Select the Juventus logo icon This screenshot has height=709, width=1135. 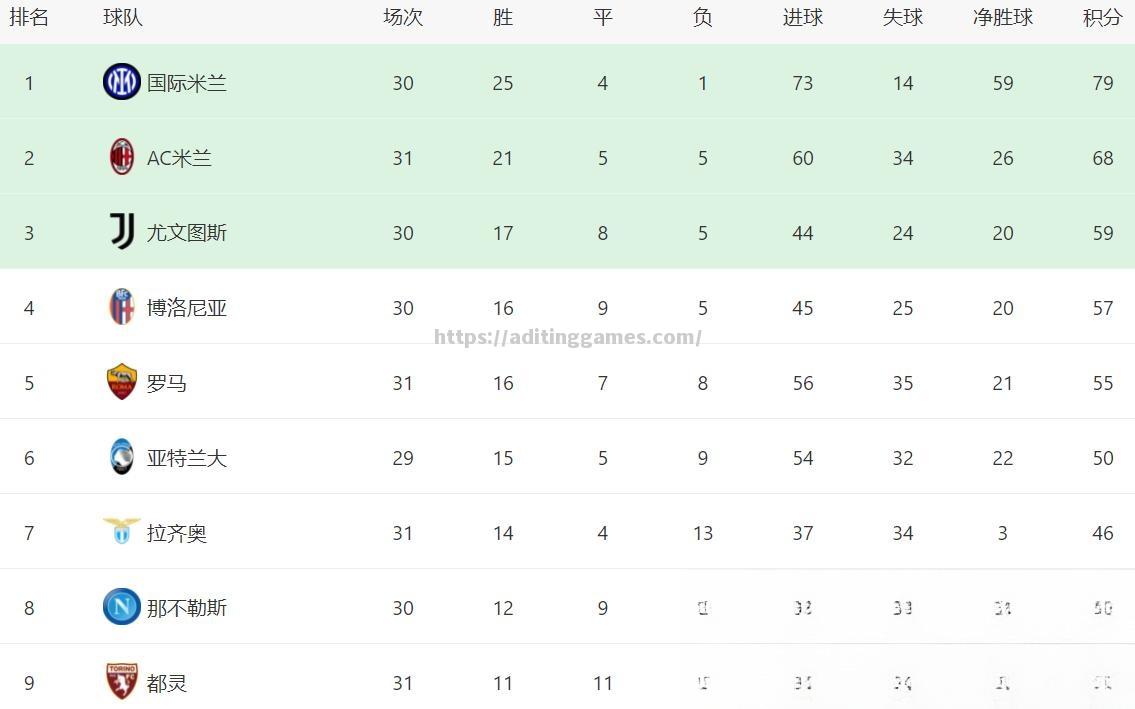[x=122, y=232]
